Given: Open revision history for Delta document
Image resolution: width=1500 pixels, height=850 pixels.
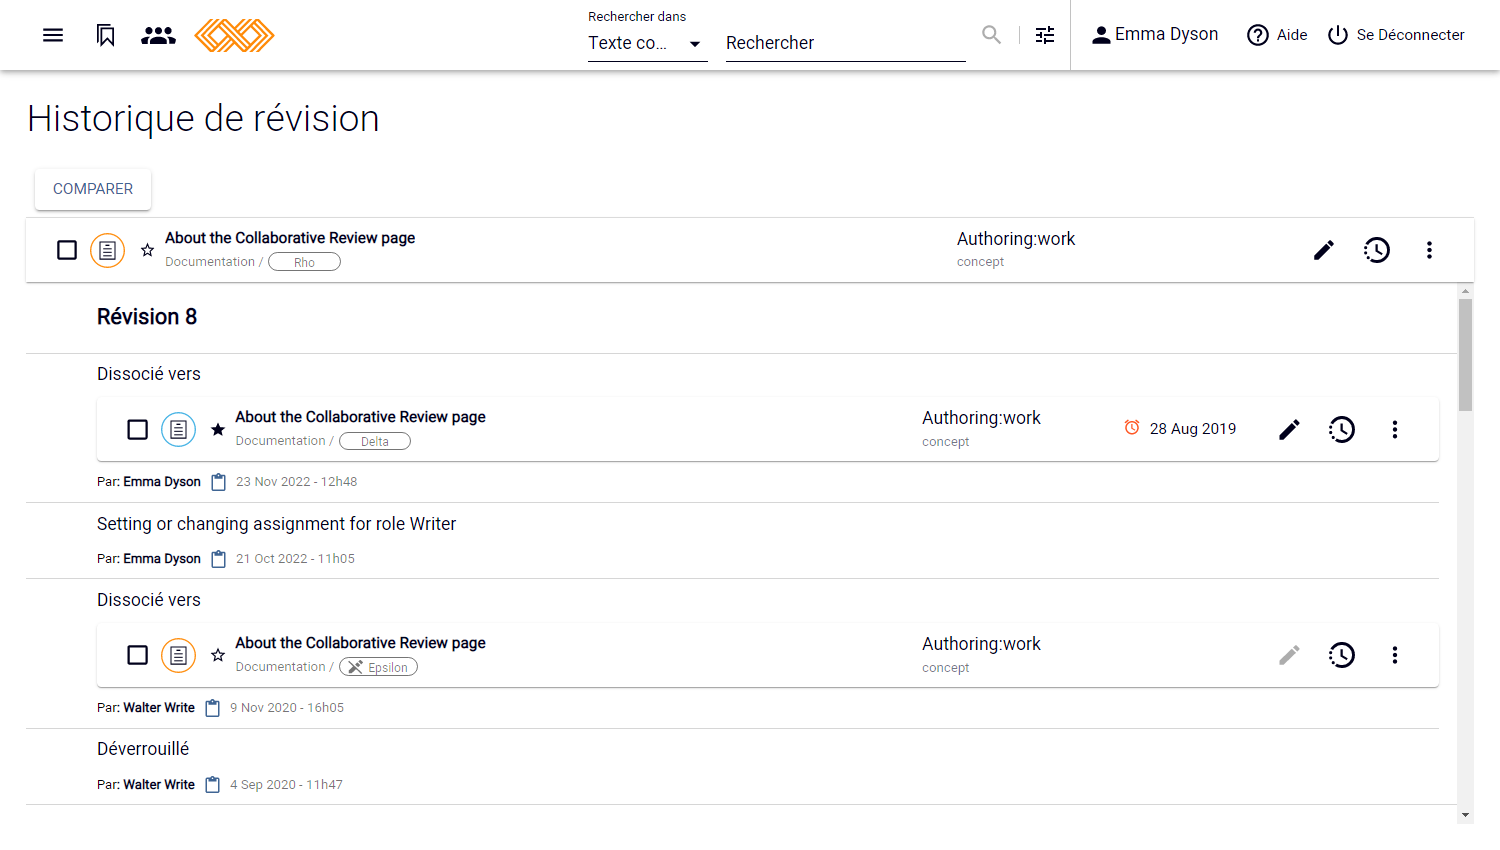Looking at the screenshot, I should (x=1342, y=429).
